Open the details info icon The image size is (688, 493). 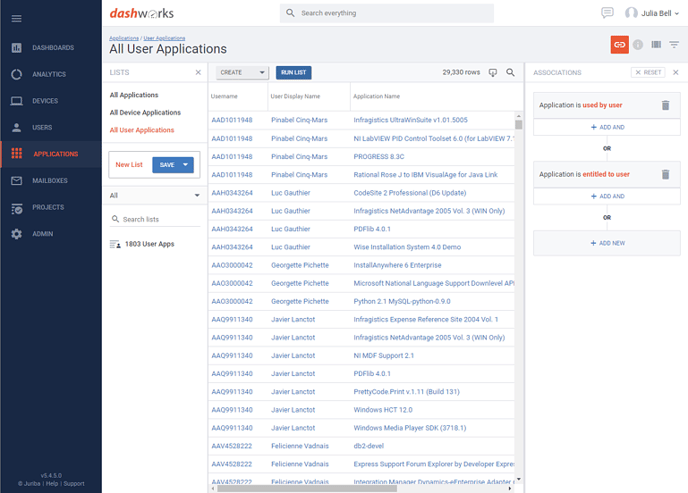tap(638, 44)
